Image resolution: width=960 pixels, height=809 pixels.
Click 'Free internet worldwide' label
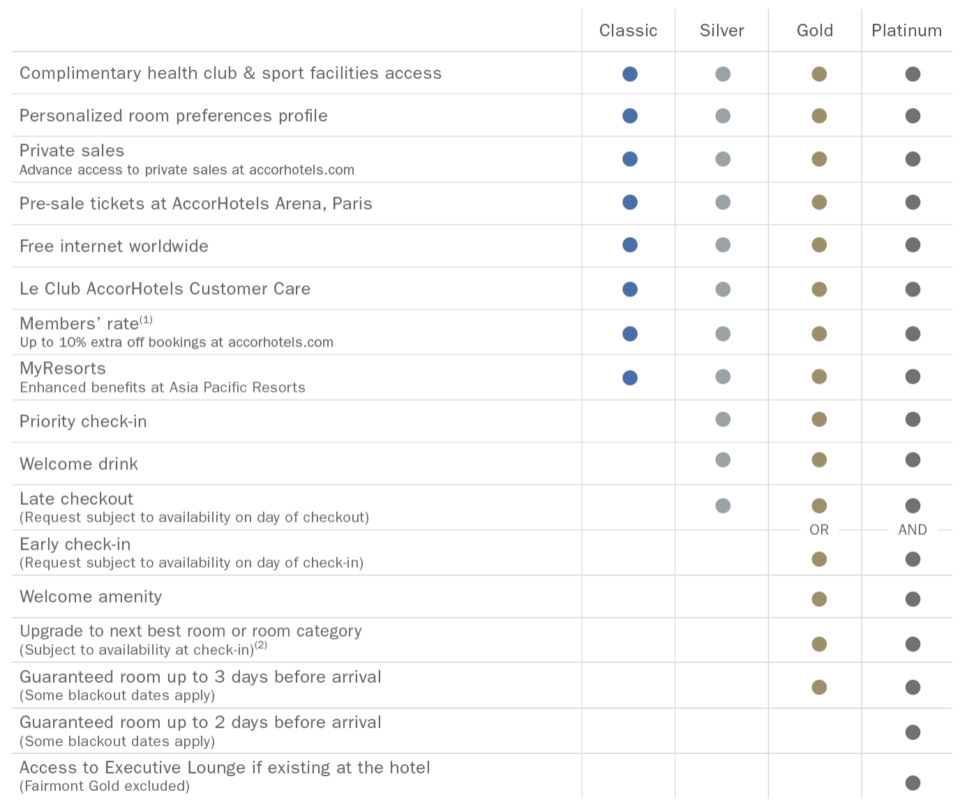114,246
